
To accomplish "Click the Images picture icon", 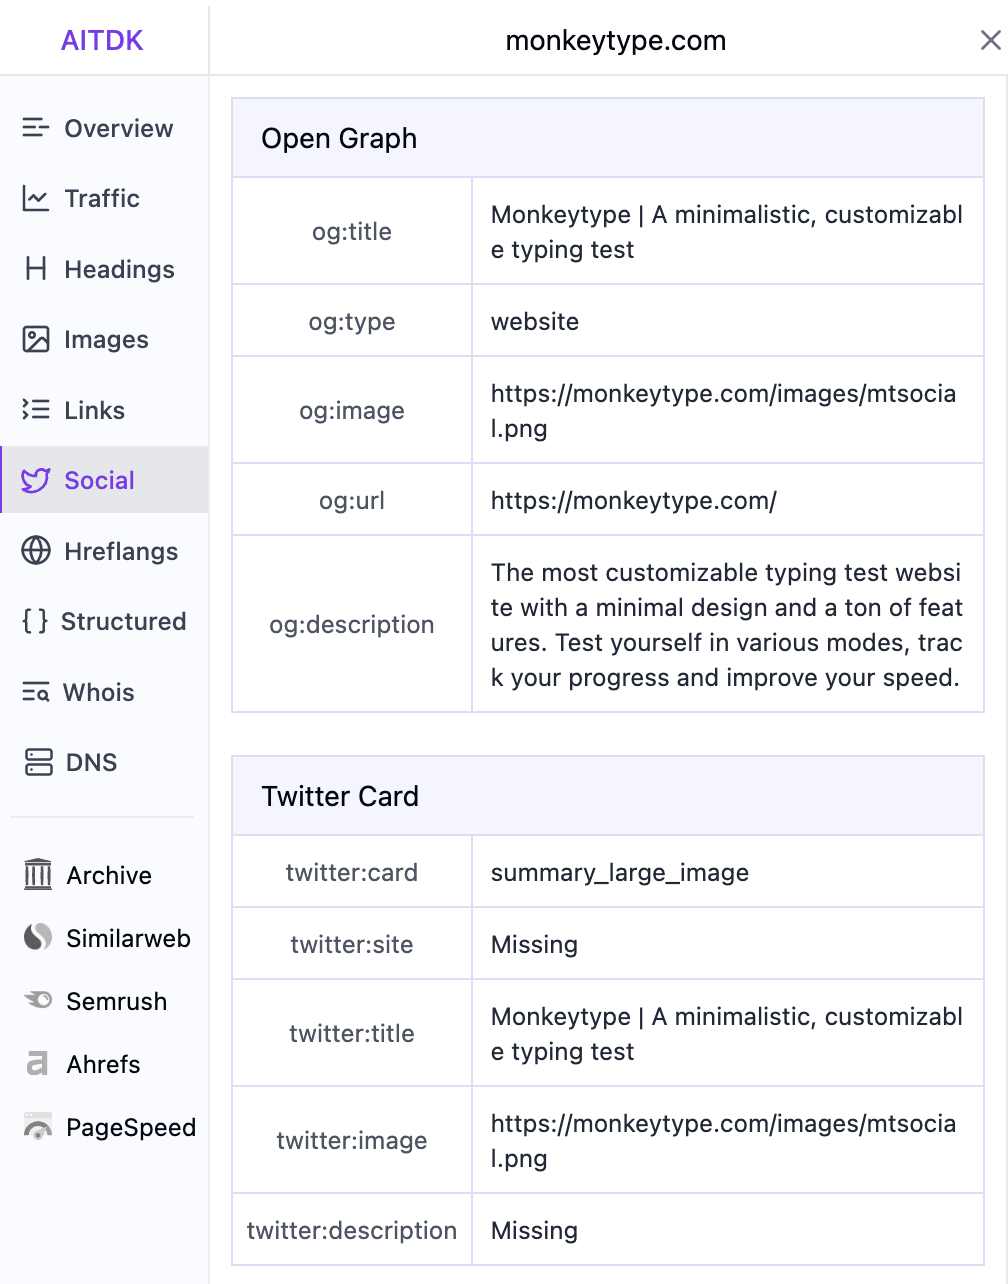I will pos(36,340).
